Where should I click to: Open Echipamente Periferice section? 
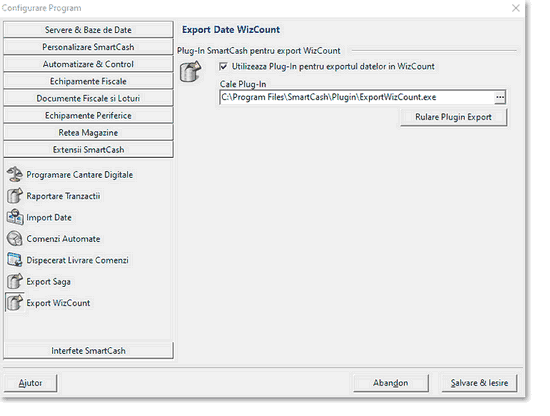(x=88, y=116)
